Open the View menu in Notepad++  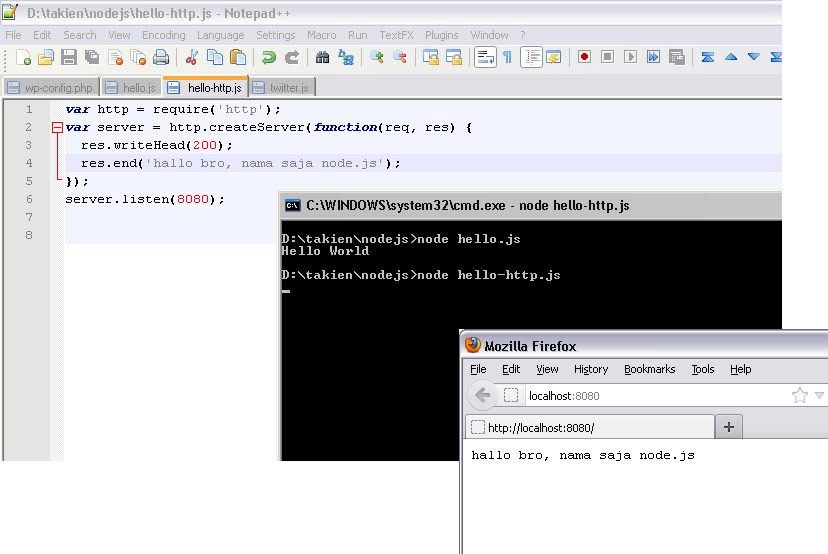[x=119, y=35]
